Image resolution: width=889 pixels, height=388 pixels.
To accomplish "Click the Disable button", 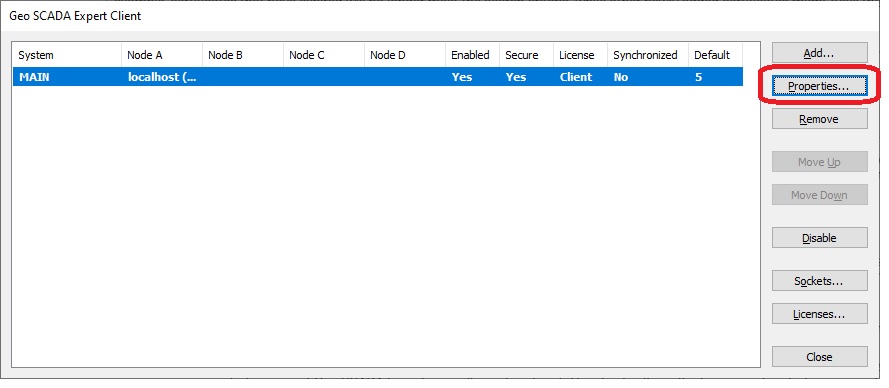I will (x=819, y=238).
